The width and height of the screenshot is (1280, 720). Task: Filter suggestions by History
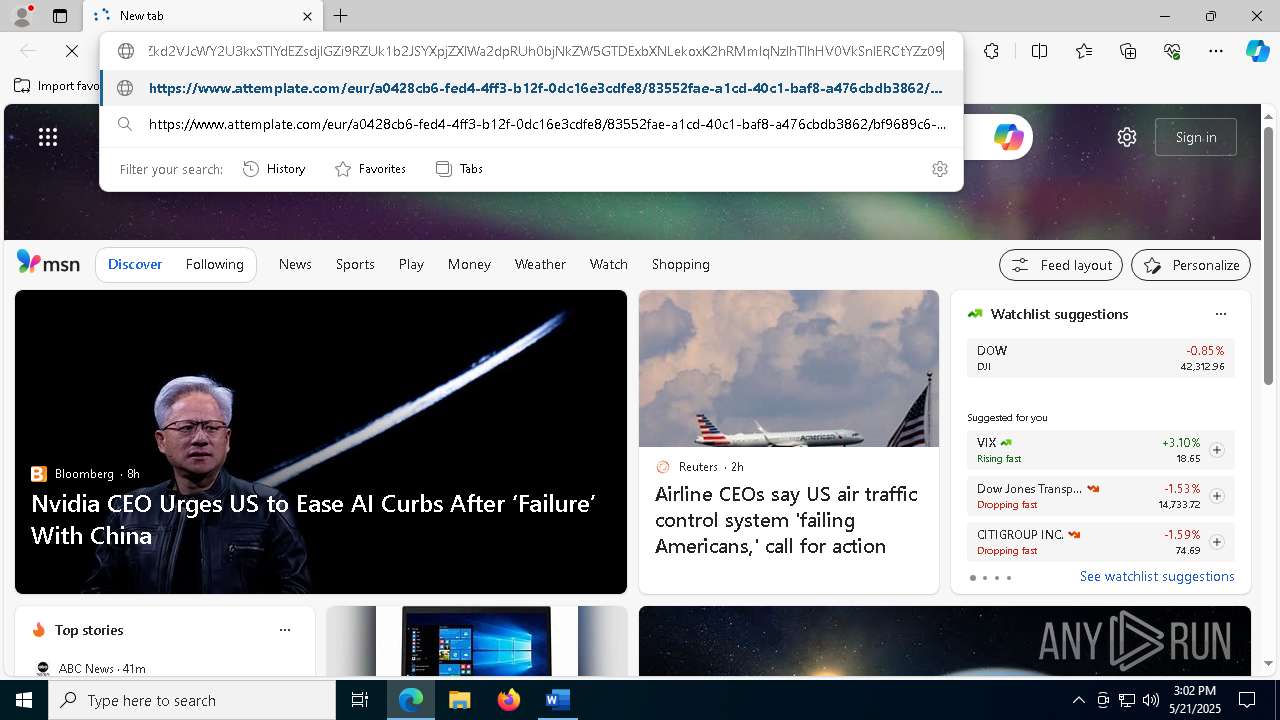click(x=274, y=169)
